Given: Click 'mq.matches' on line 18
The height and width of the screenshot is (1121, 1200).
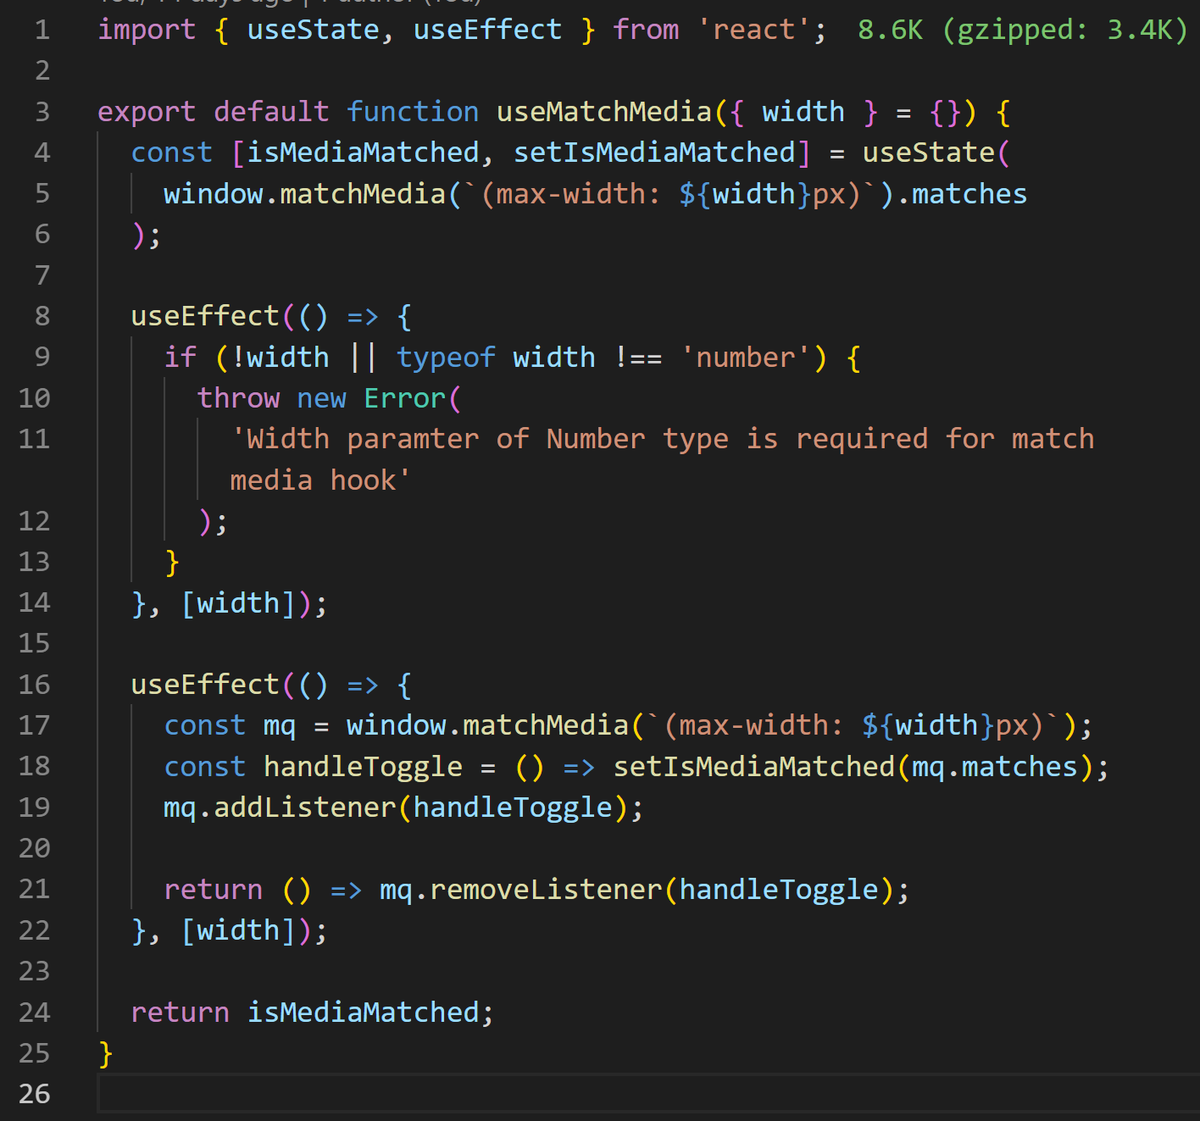Looking at the screenshot, I should 994,768.
